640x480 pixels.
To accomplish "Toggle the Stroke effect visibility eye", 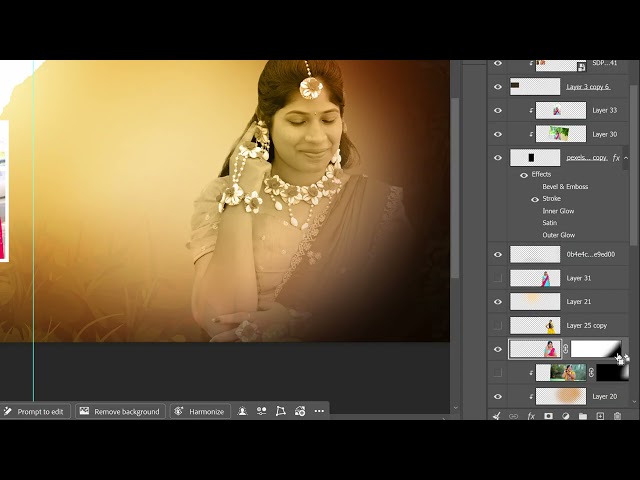I will point(535,200).
